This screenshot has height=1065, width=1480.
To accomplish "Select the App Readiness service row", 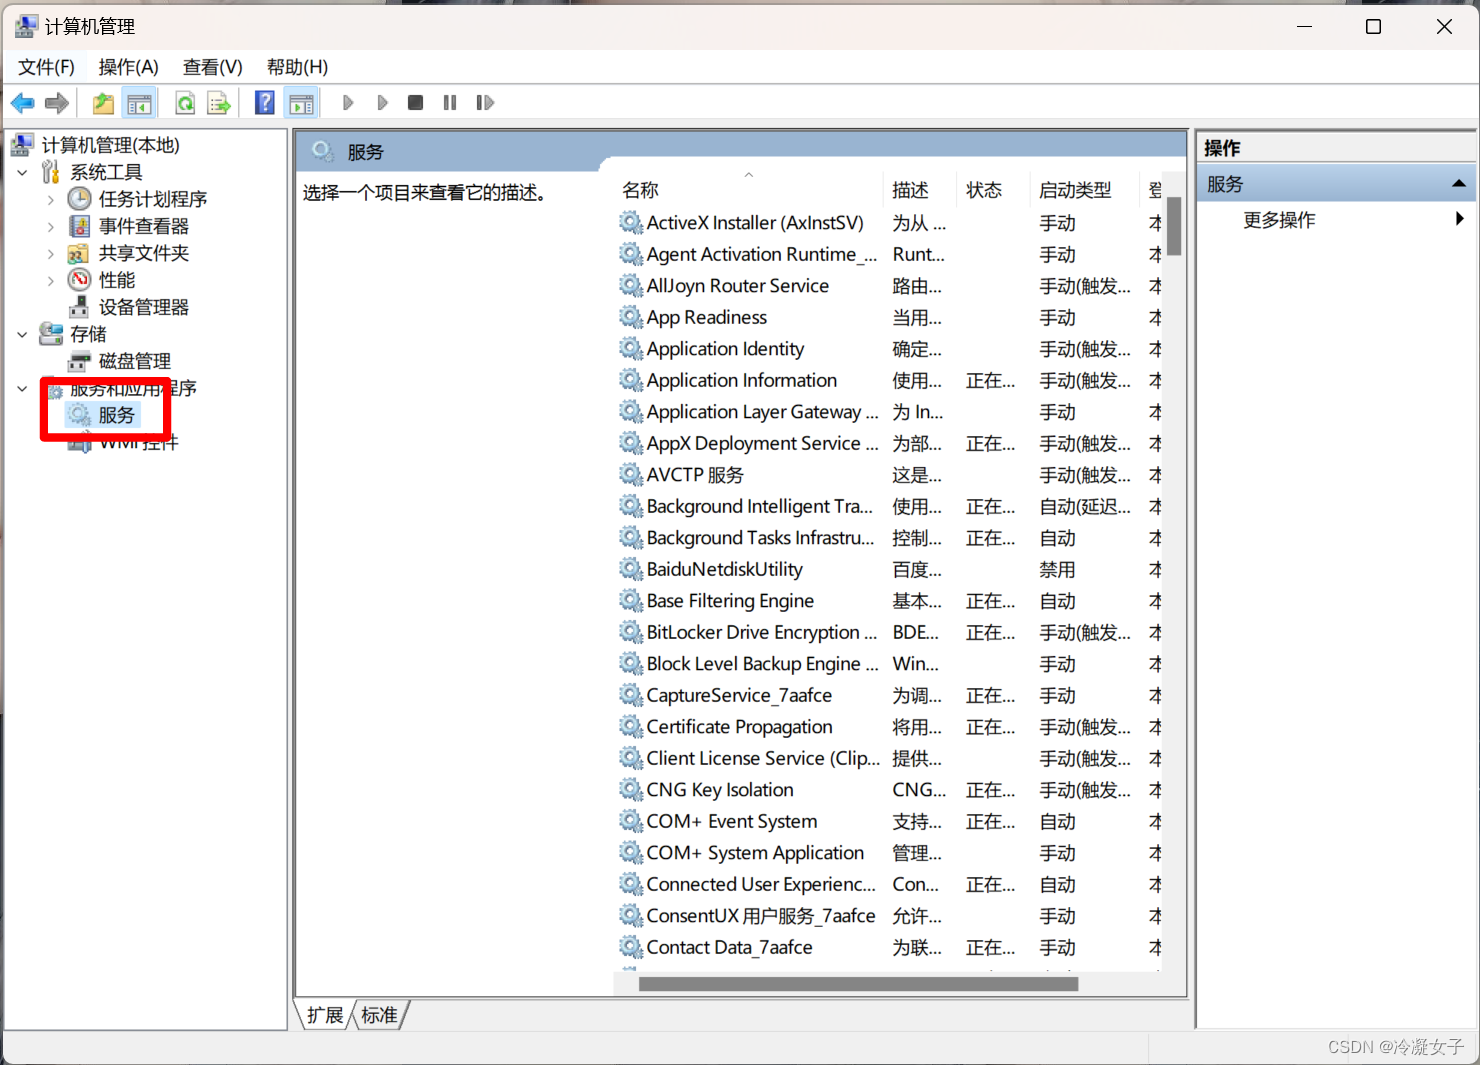I will (890, 317).
